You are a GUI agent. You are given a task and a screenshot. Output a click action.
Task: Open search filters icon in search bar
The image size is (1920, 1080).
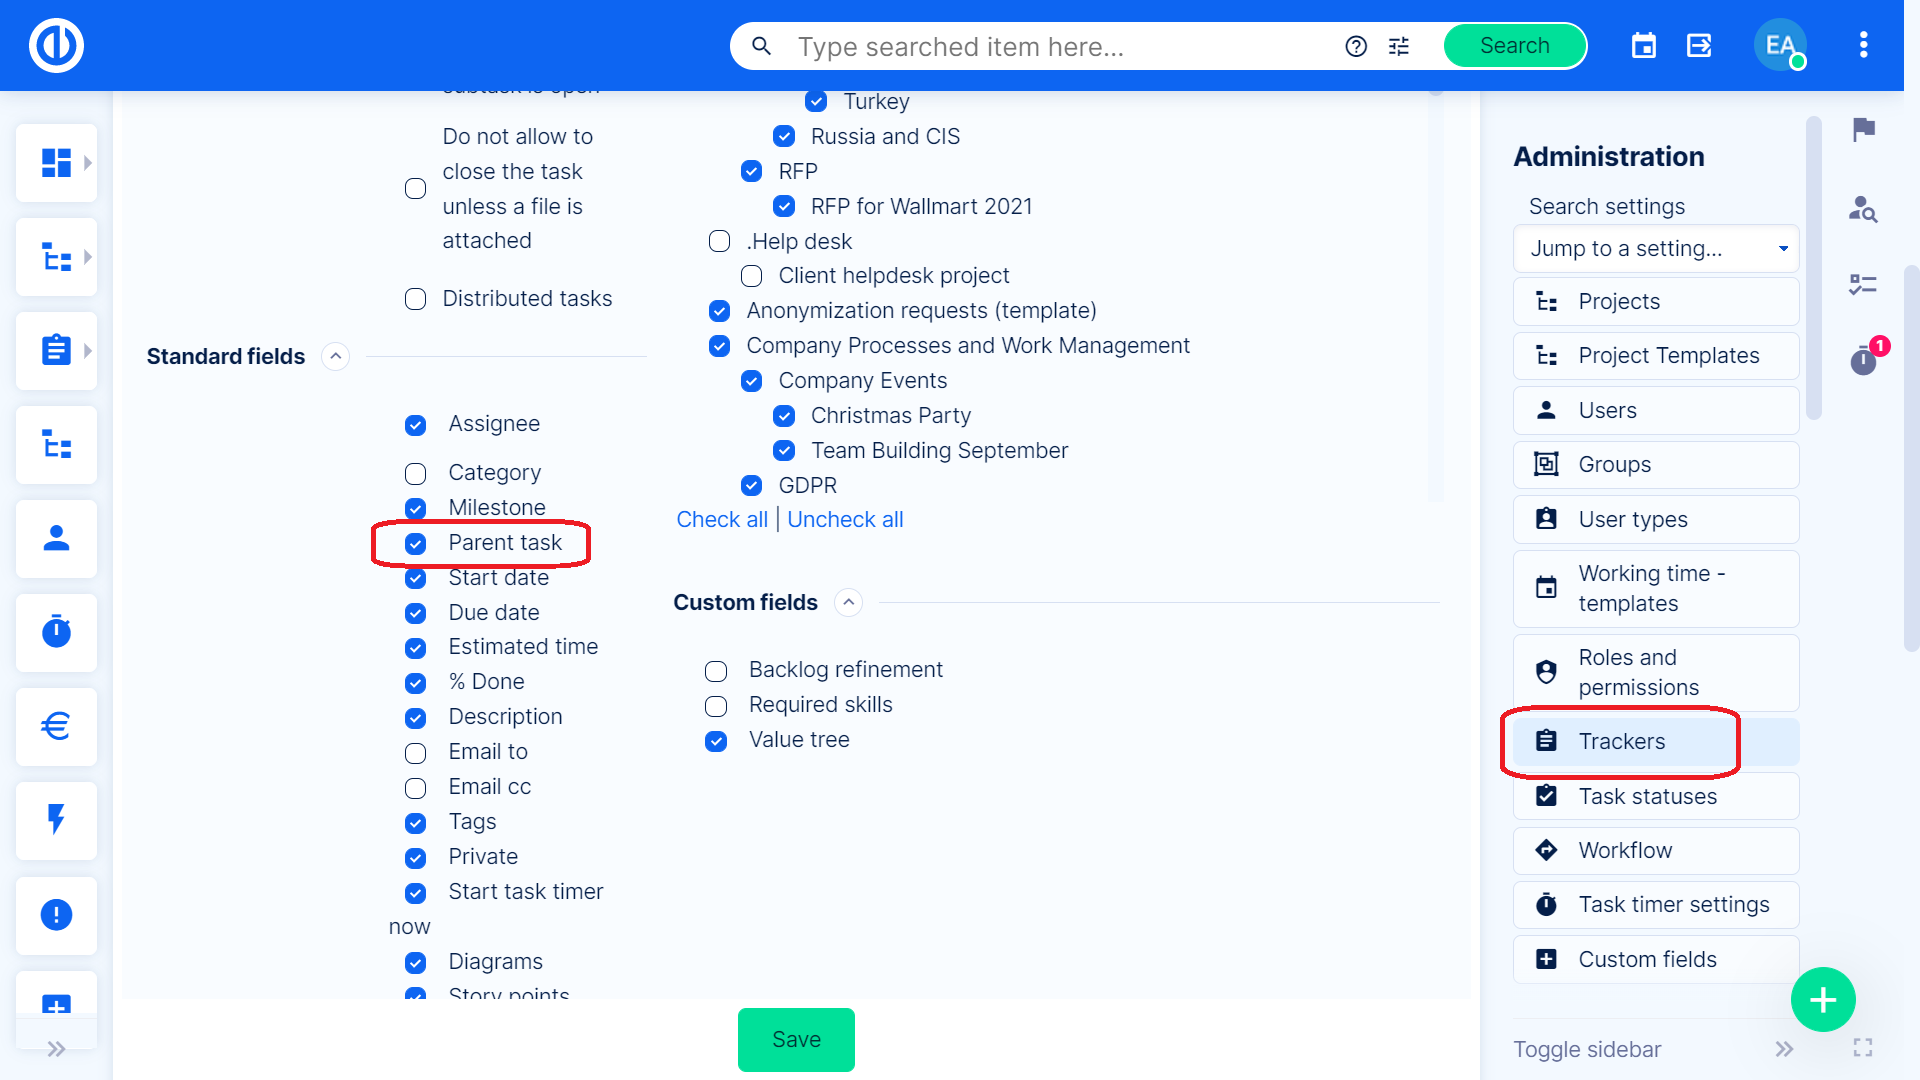tap(1398, 46)
